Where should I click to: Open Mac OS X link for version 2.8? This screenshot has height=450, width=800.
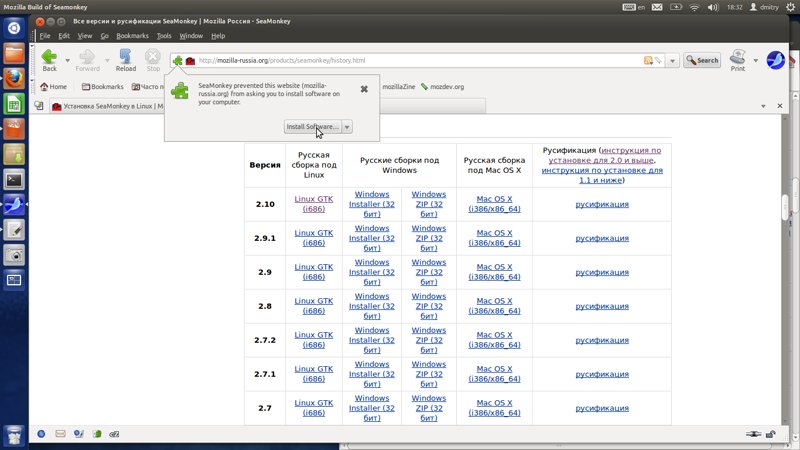point(494,306)
